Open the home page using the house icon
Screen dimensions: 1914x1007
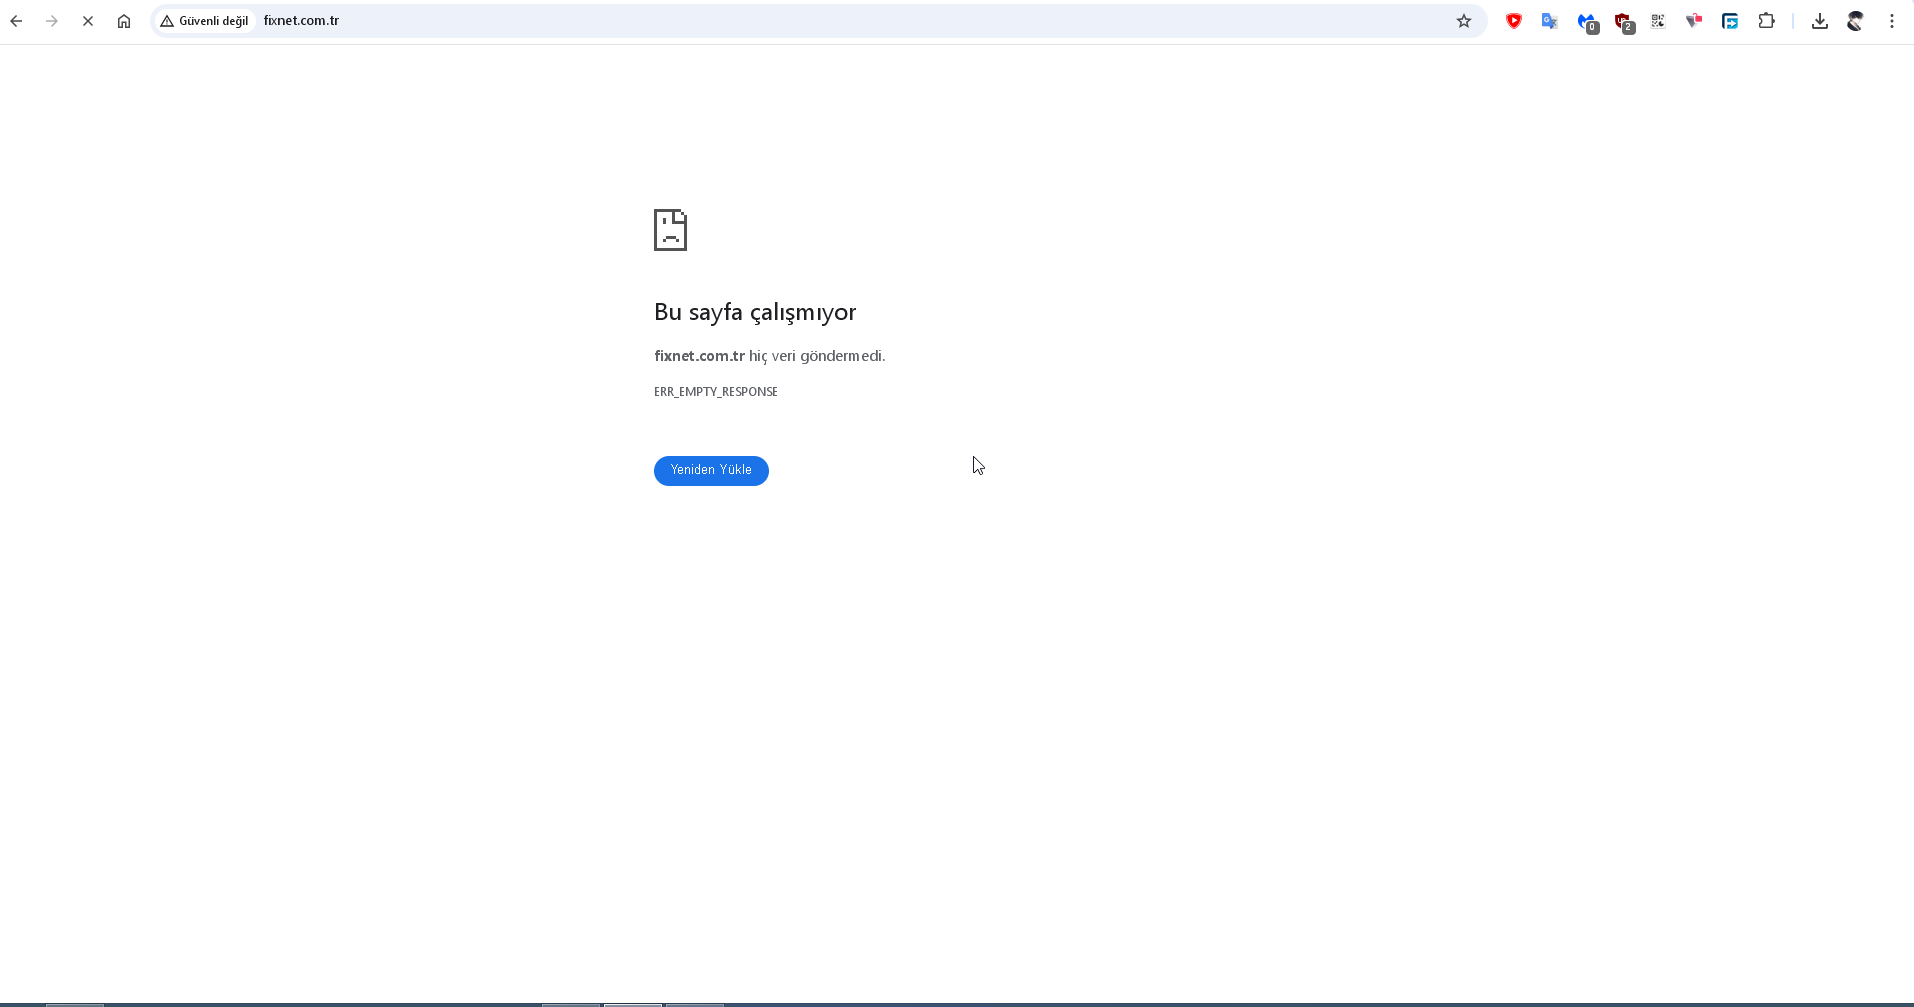coord(124,21)
